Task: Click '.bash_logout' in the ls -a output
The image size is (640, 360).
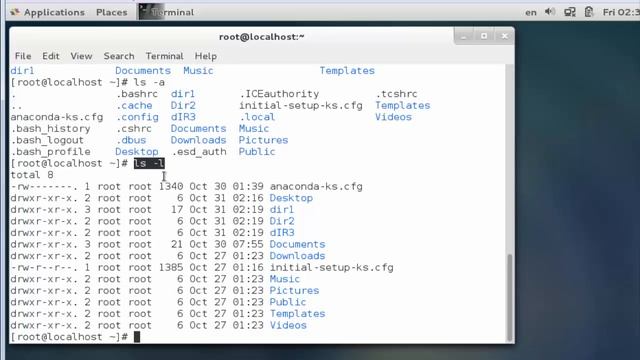Action: click(47, 140)
